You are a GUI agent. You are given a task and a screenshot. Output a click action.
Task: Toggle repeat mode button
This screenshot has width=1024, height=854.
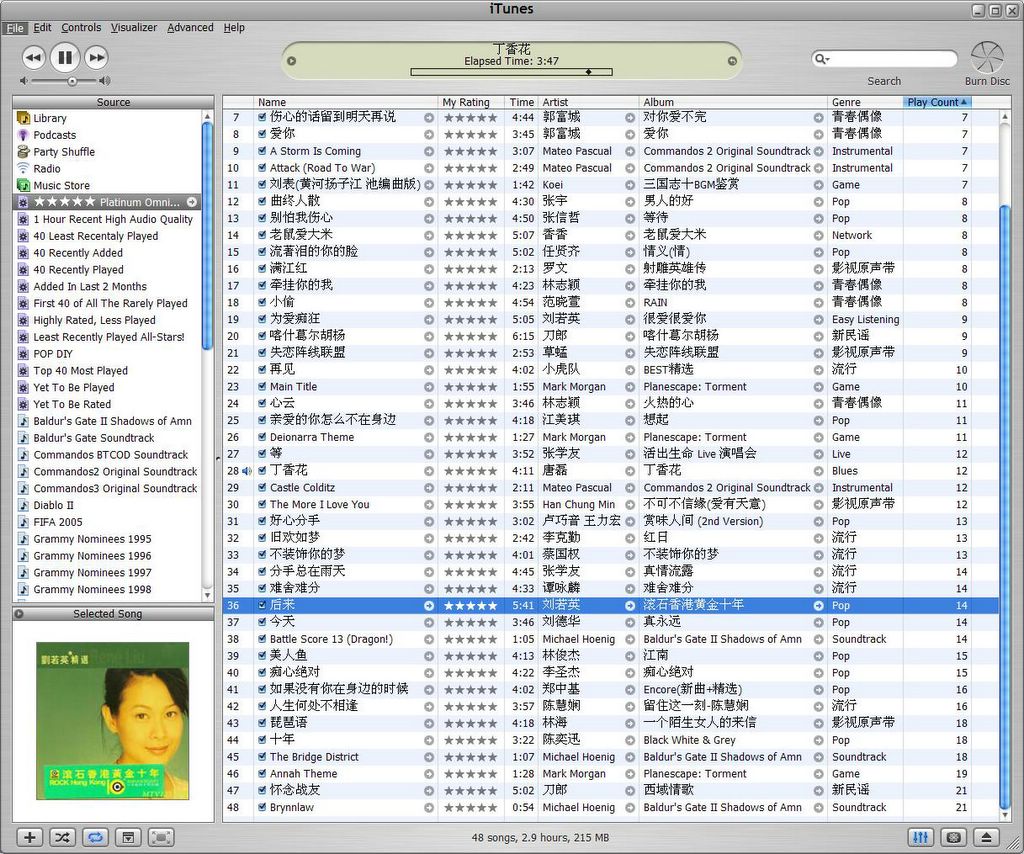pos(95,837)
